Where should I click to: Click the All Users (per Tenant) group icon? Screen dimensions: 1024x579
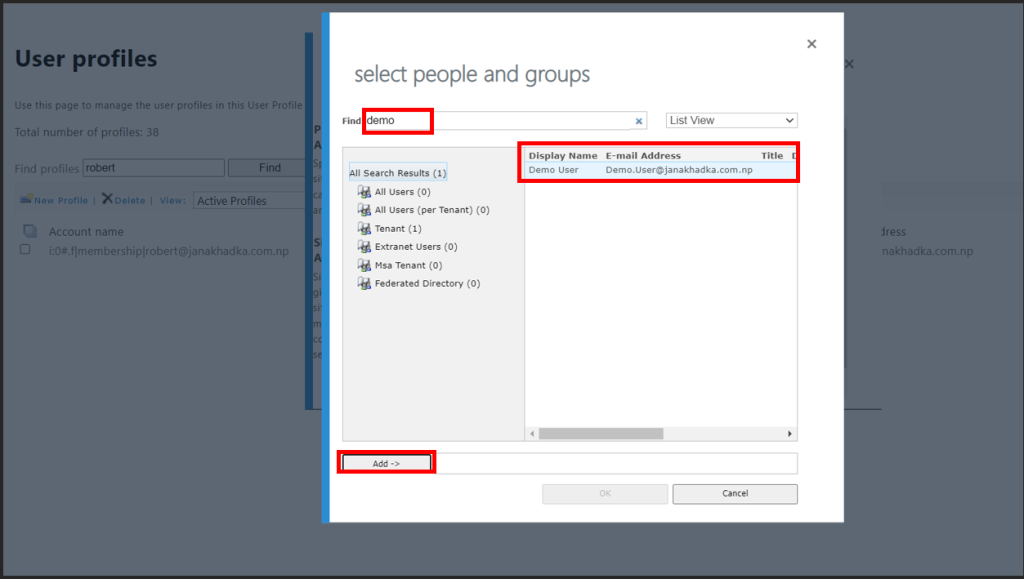364,210
